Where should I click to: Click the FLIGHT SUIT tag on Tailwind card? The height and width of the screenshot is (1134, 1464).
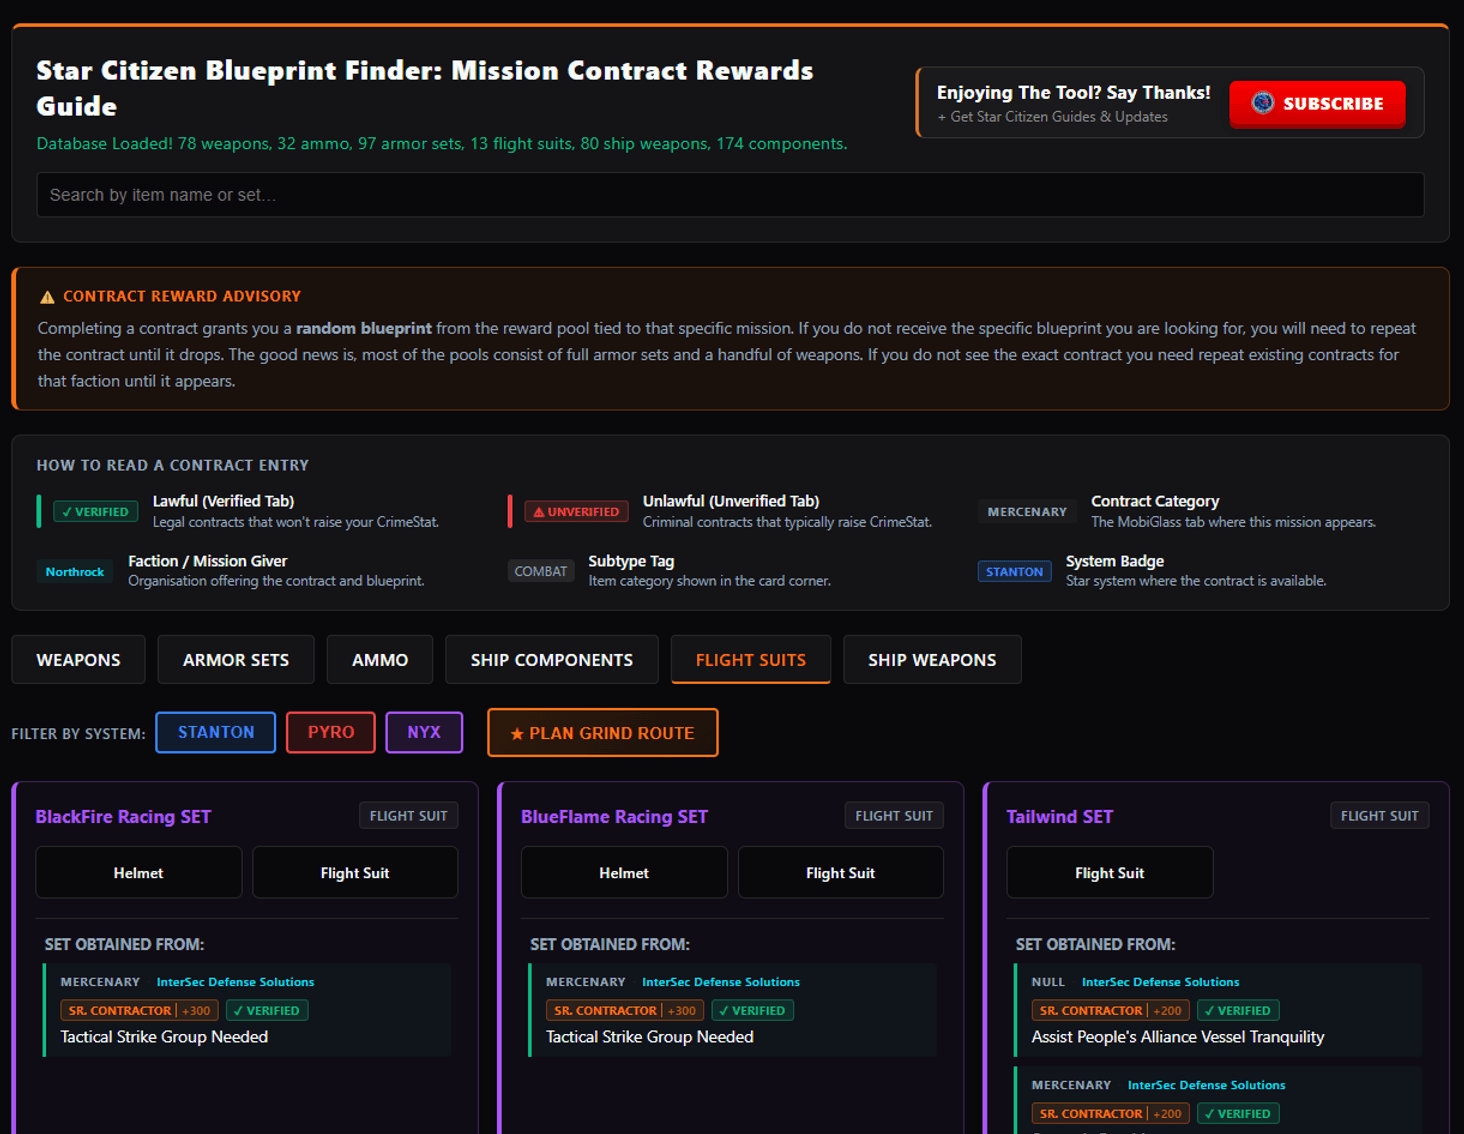(1380, 816)
